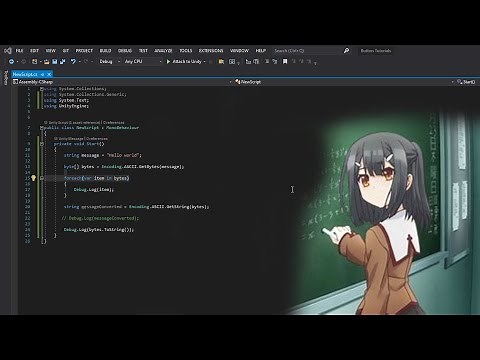Click the Save All toolbar icon
The image size is (480, 360).
click(x=62, y=62)
